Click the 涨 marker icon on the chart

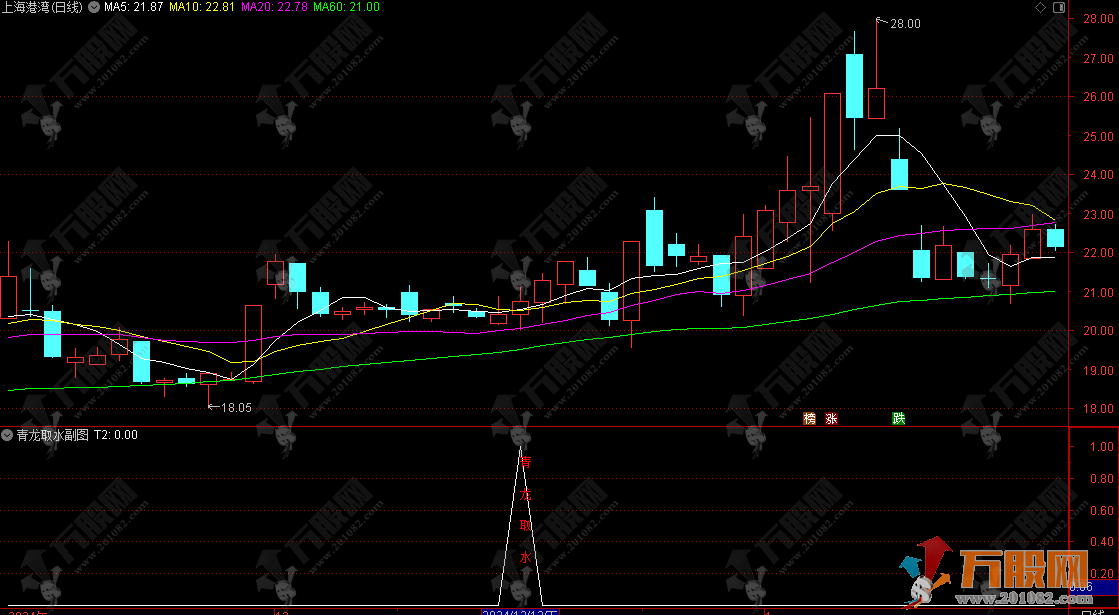tap(831, 418)
